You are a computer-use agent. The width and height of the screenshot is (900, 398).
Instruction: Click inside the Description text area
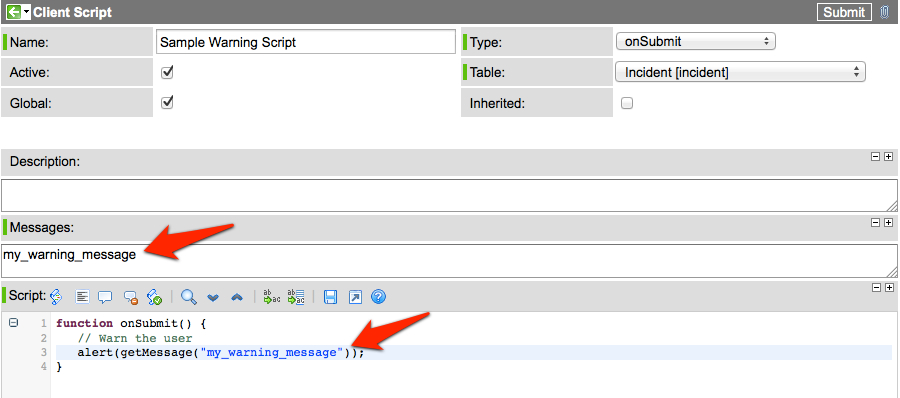click(449, 196)
